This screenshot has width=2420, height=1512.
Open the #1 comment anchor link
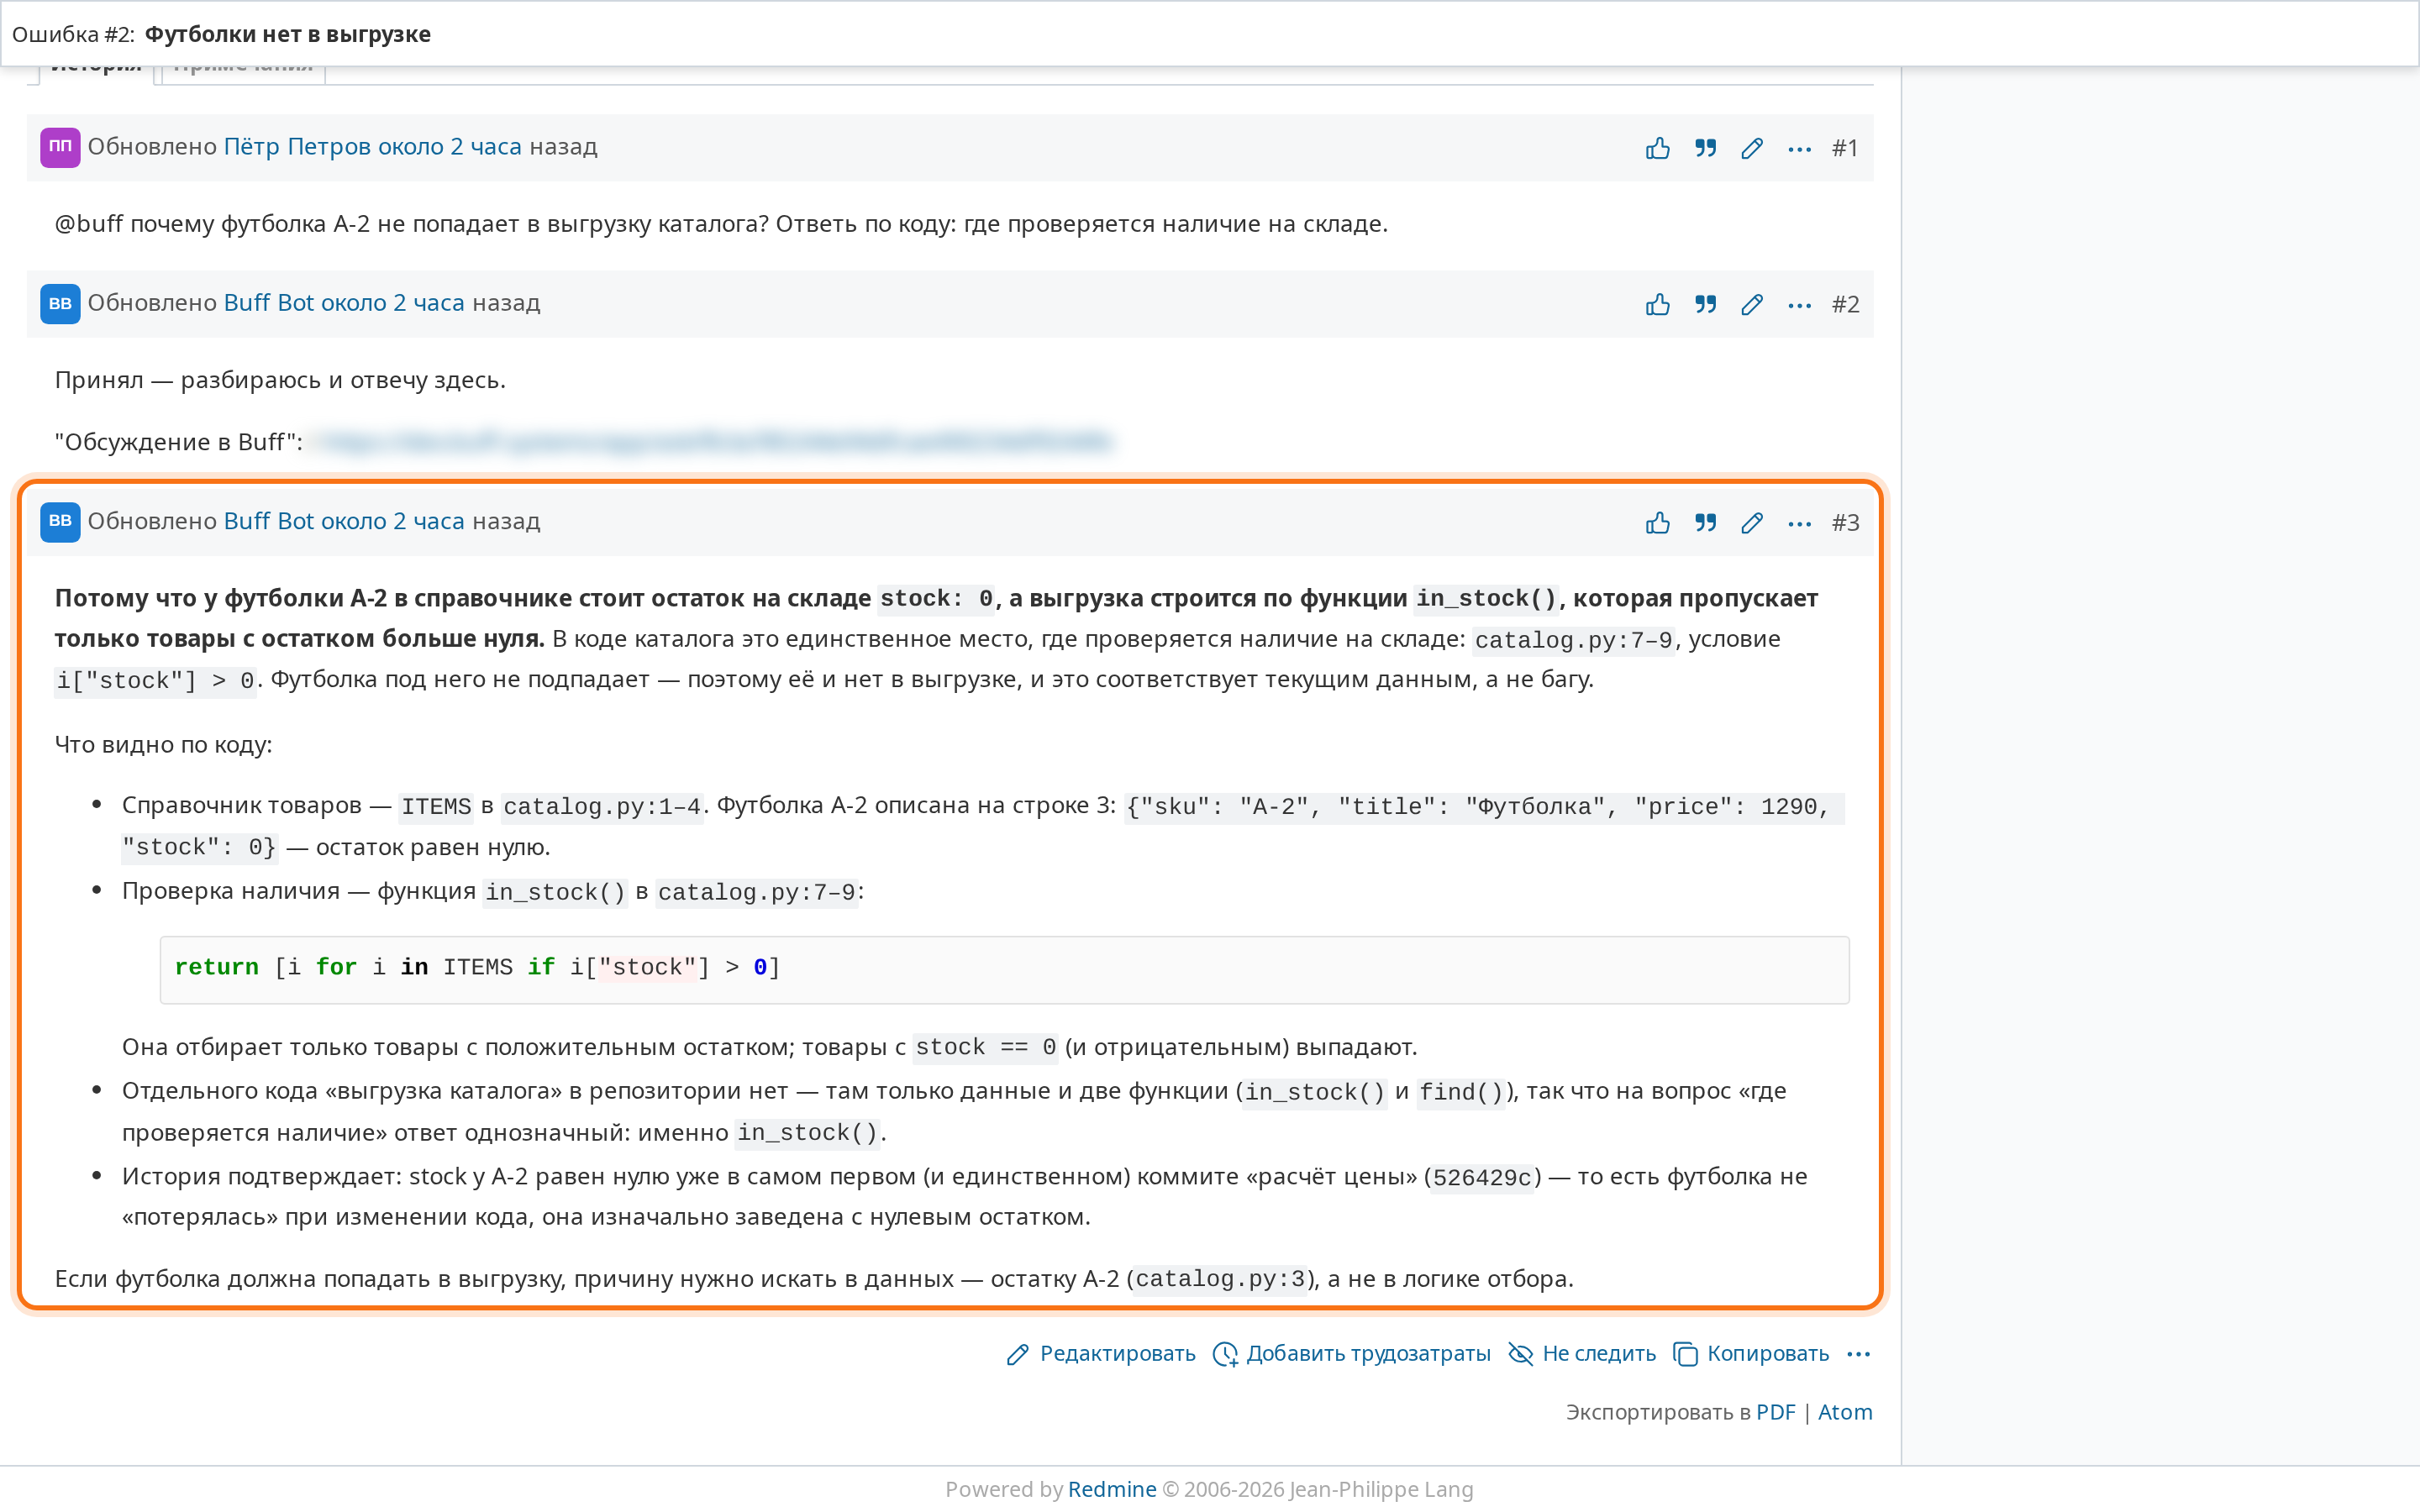pos(1845,148)
